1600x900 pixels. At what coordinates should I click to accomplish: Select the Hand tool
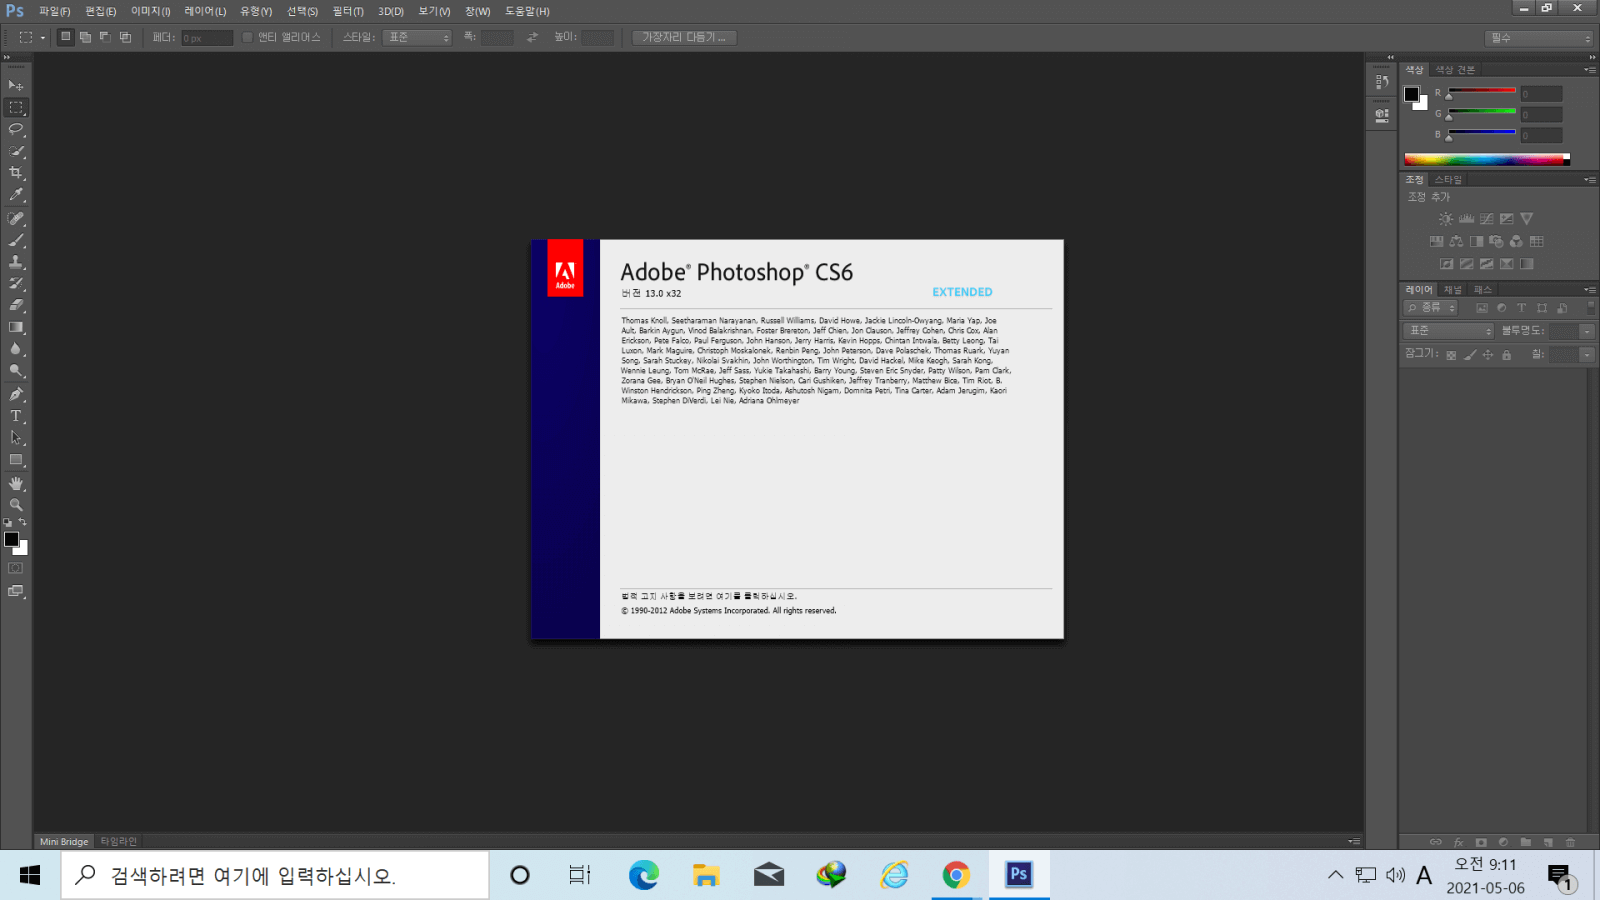(16, 483)
